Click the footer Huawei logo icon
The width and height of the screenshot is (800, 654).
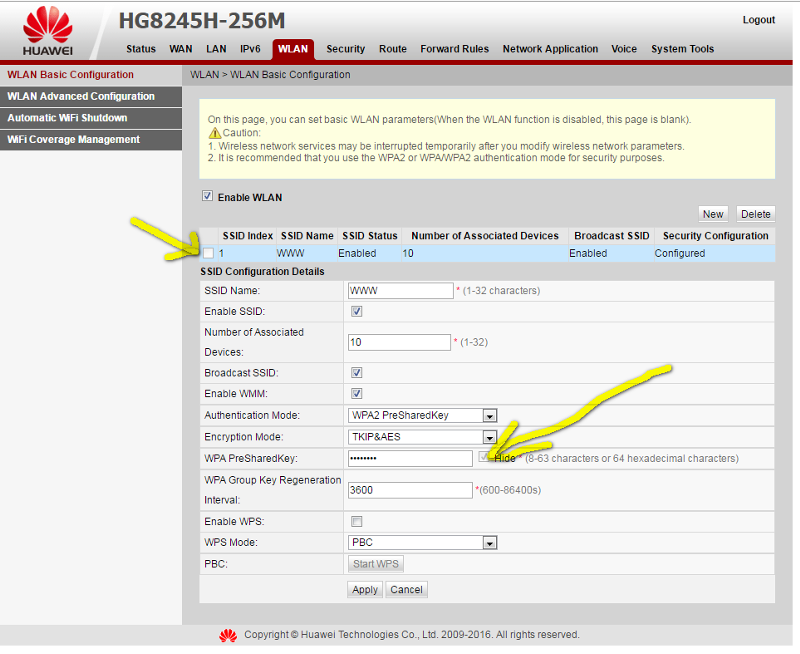pos(228,635)
